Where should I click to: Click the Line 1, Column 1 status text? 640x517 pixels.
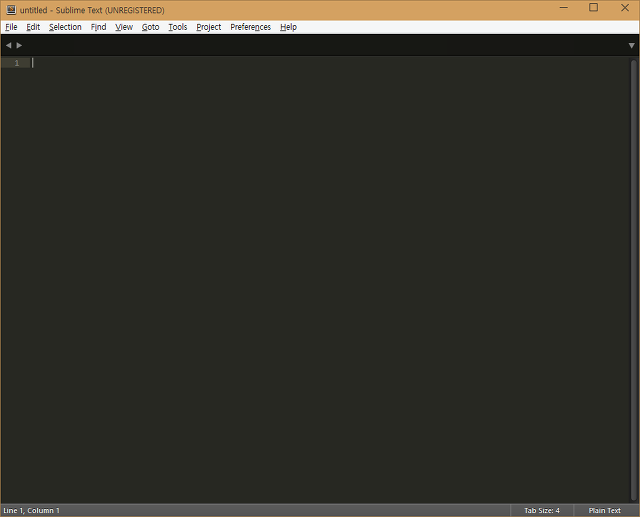click(x=31, y=510)
